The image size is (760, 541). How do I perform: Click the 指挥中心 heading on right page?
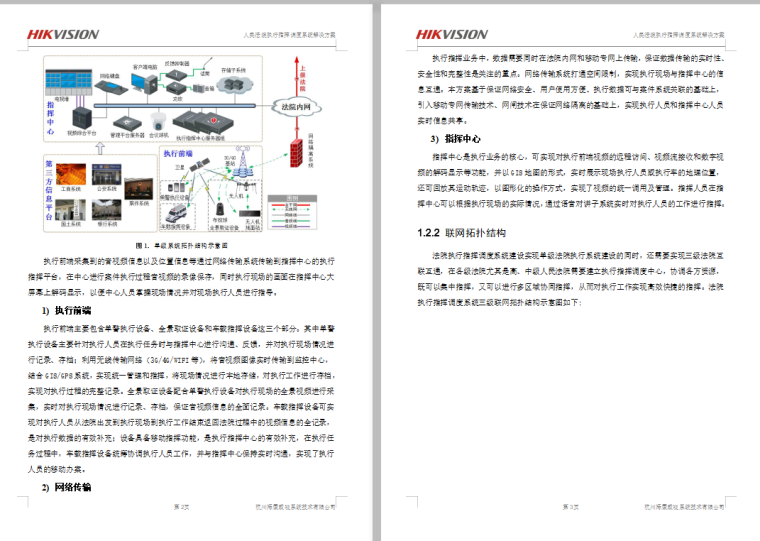(456, 139)
